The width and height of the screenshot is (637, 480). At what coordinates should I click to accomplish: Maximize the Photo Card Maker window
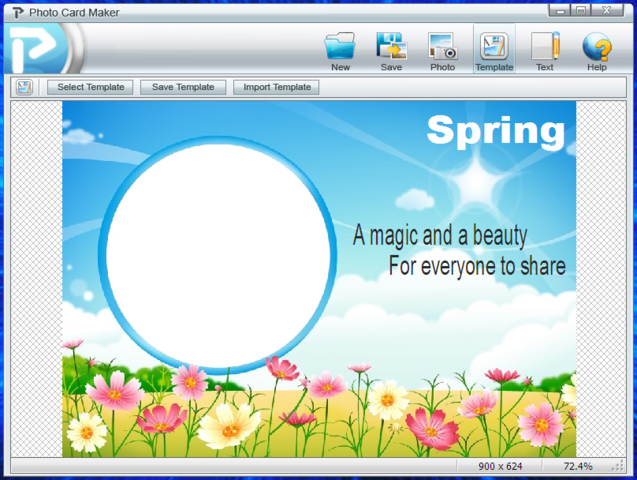(581, 11)
